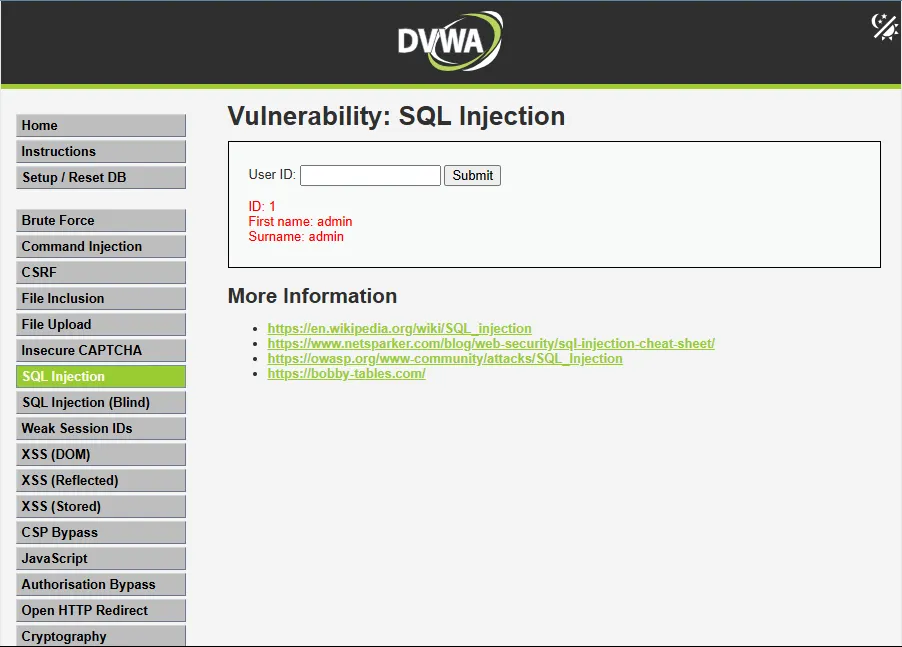Open the Home page from the sidebar

click(x=100, y=125)
